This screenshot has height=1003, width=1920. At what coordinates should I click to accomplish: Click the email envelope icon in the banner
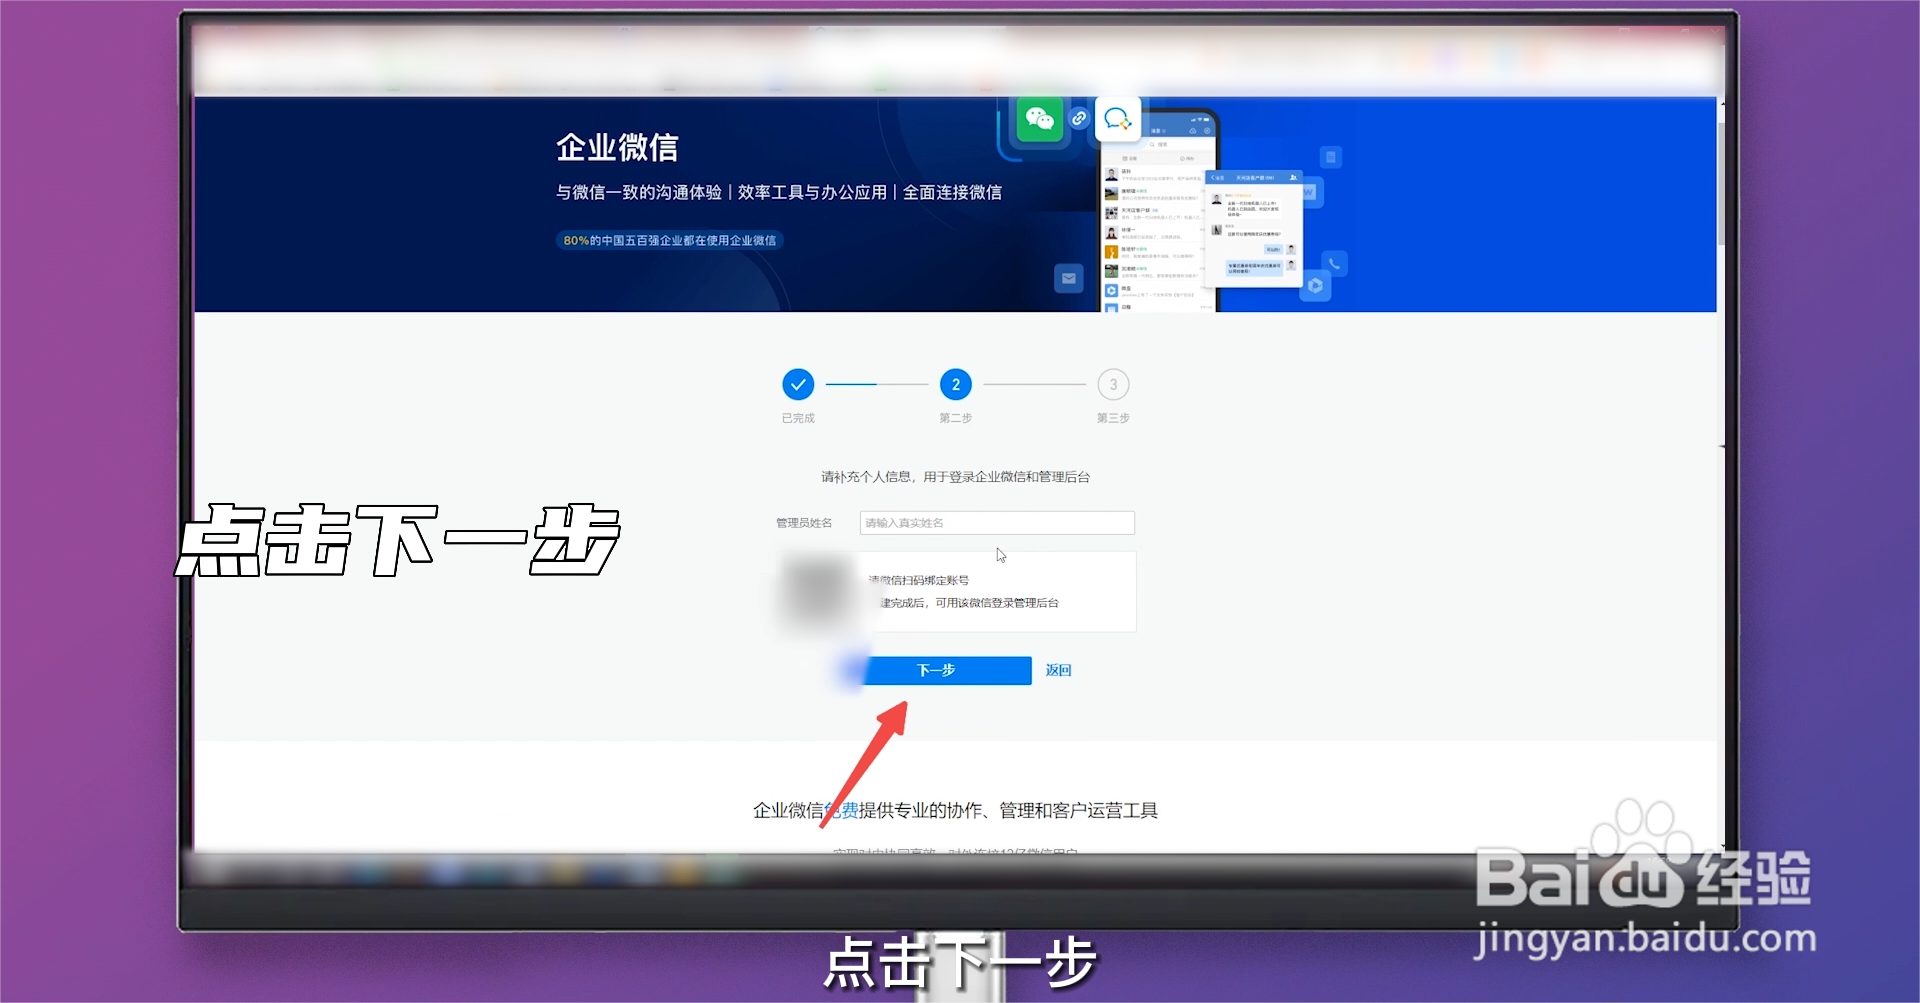(1069, 277)
